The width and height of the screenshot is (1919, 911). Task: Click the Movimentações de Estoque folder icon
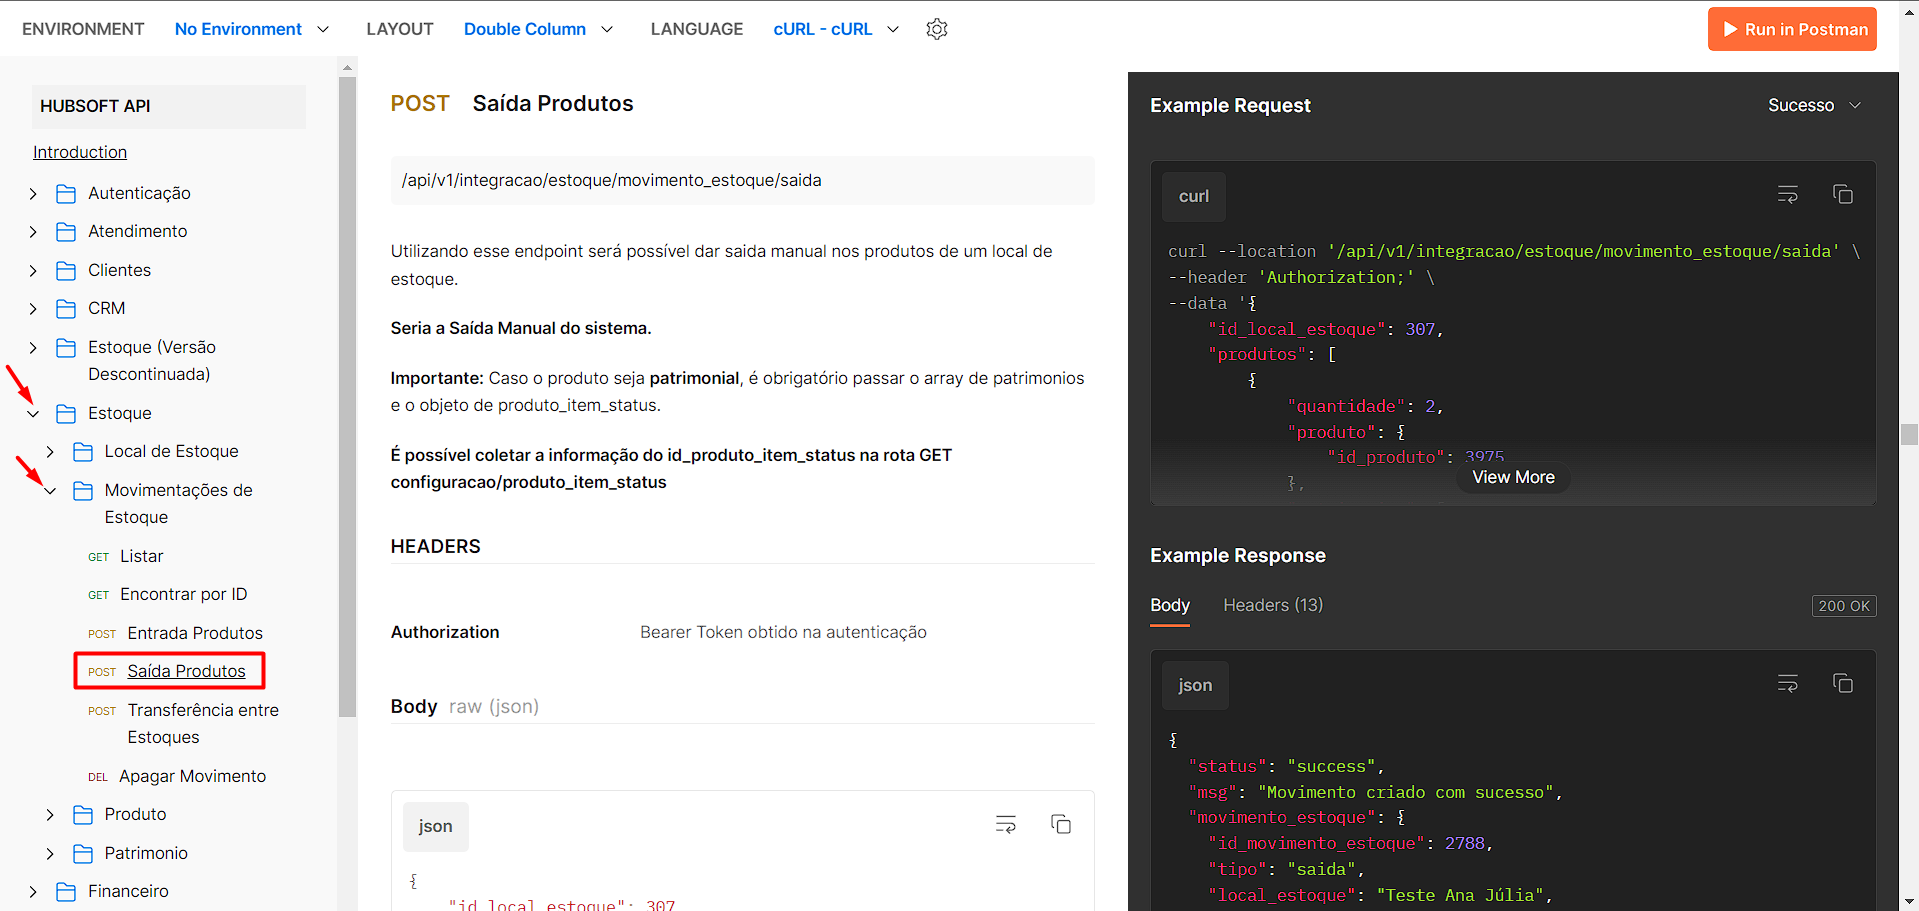tap(83, 491)
